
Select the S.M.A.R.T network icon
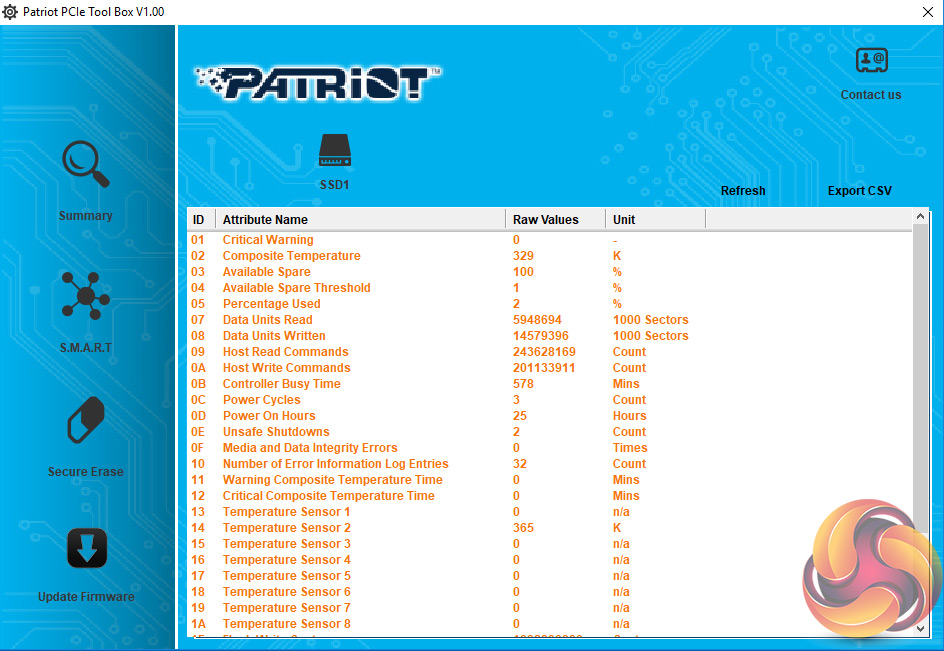[x=85, y=295]
